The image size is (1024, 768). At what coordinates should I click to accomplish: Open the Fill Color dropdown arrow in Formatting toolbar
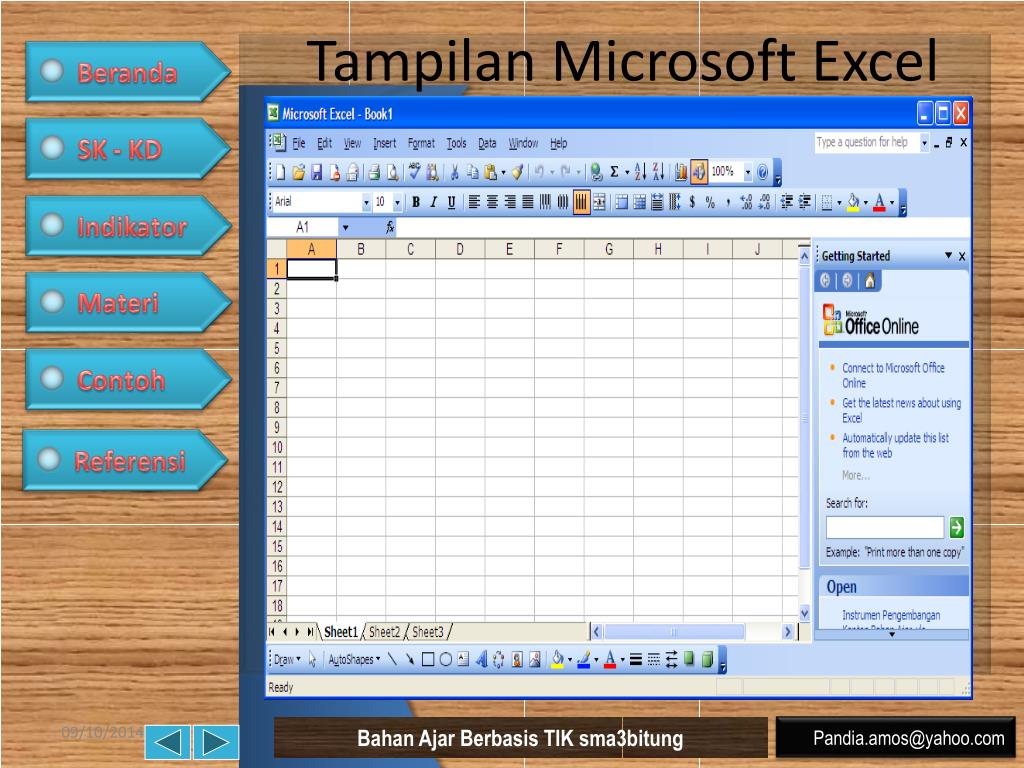(866, 203)
